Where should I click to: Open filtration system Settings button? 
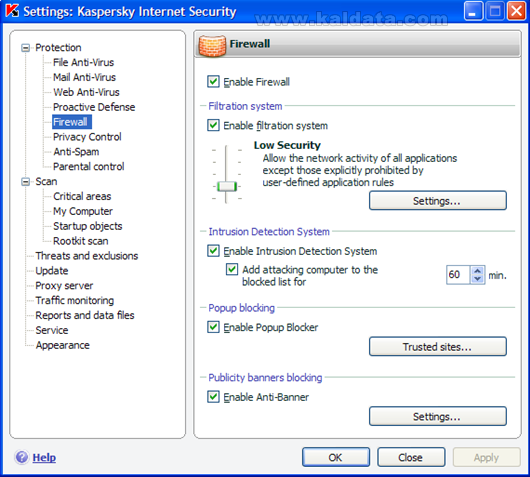[438, 201]
